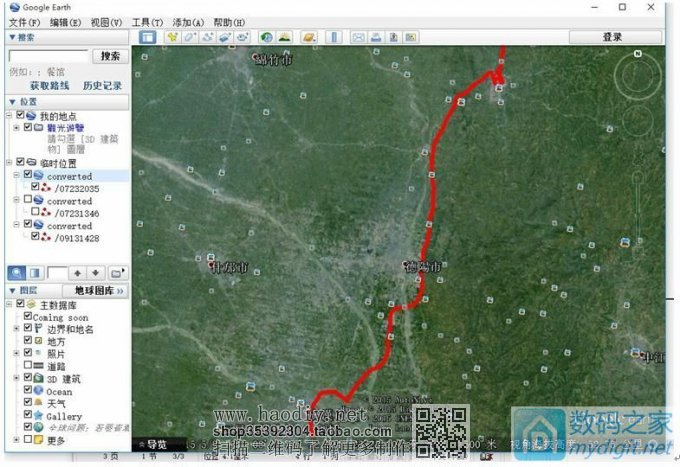Enable the 道路 layer checkbox

pyautogui.click(x=26, y=367)
